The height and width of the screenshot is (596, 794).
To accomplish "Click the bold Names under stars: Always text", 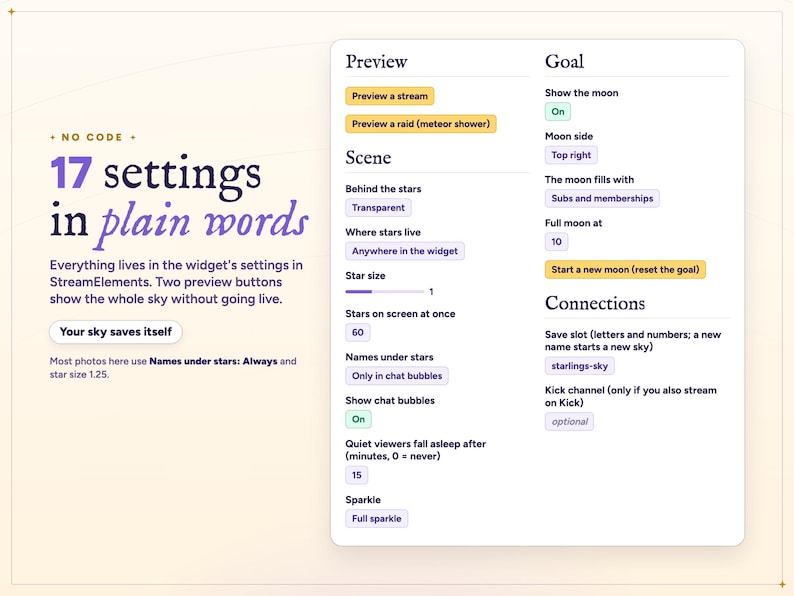I will point(213,361).
